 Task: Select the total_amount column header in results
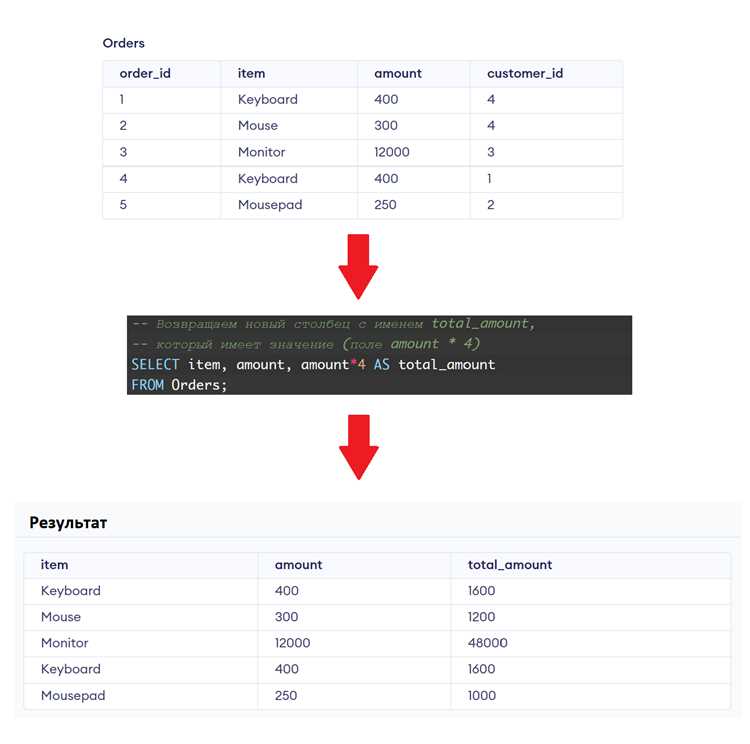click(x=510, y=565)
